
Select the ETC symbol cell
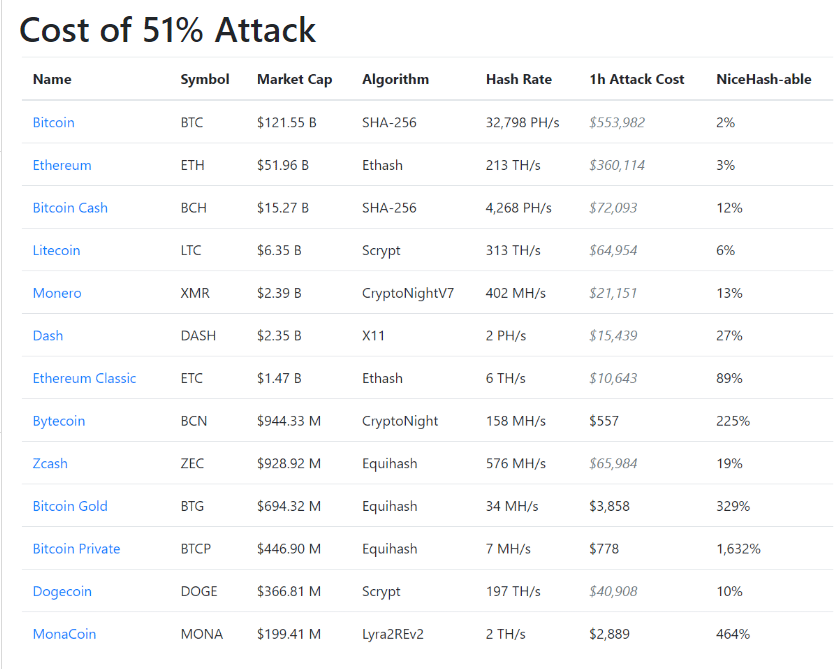click(x=192, y=378)
